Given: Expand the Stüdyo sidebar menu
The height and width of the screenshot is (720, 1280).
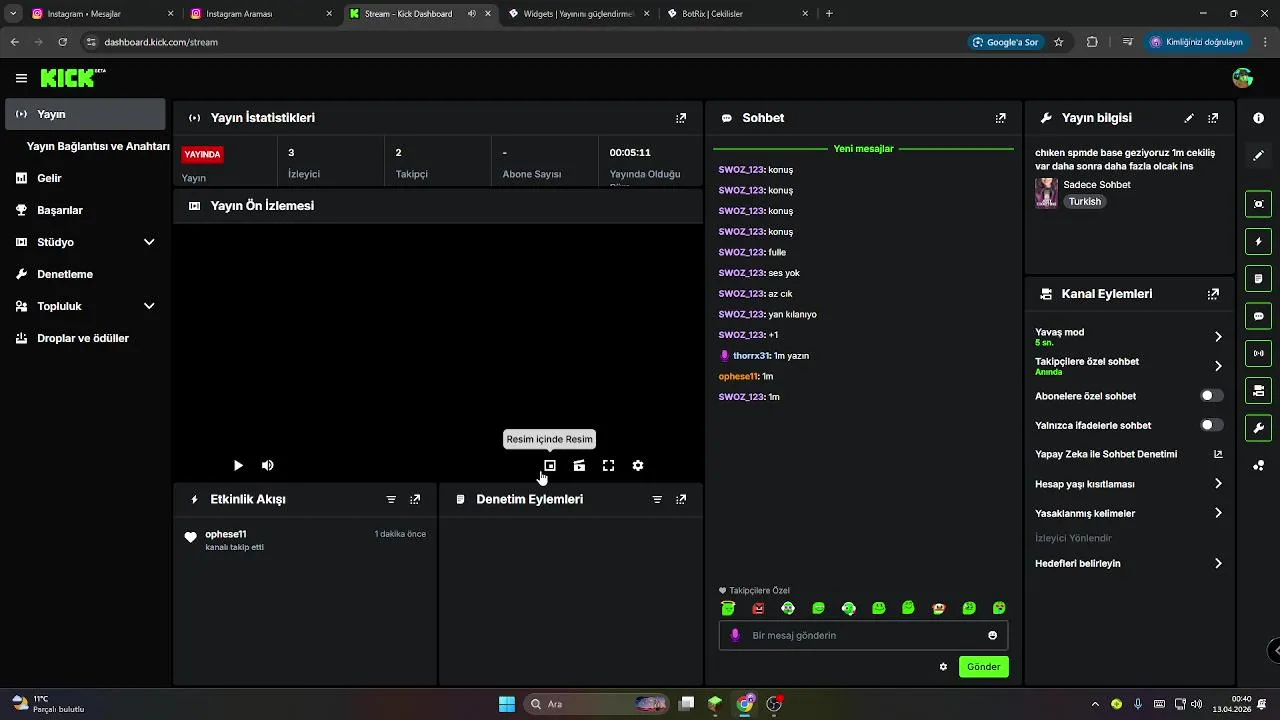Looking at the screenshot, I should click(x=85, y=242).
